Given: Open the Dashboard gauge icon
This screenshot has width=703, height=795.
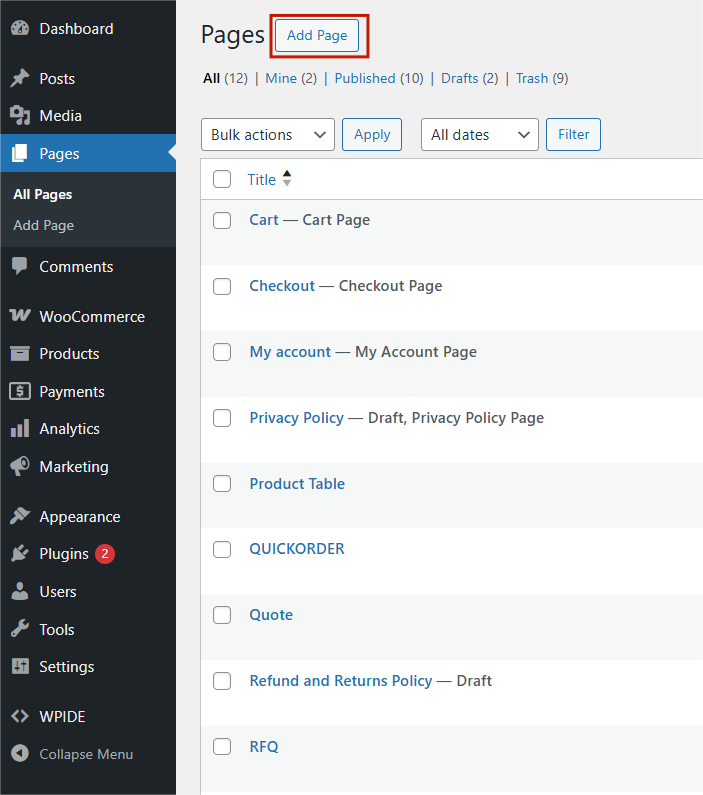Looking at the screenshot, I should [x=20, y=28].
